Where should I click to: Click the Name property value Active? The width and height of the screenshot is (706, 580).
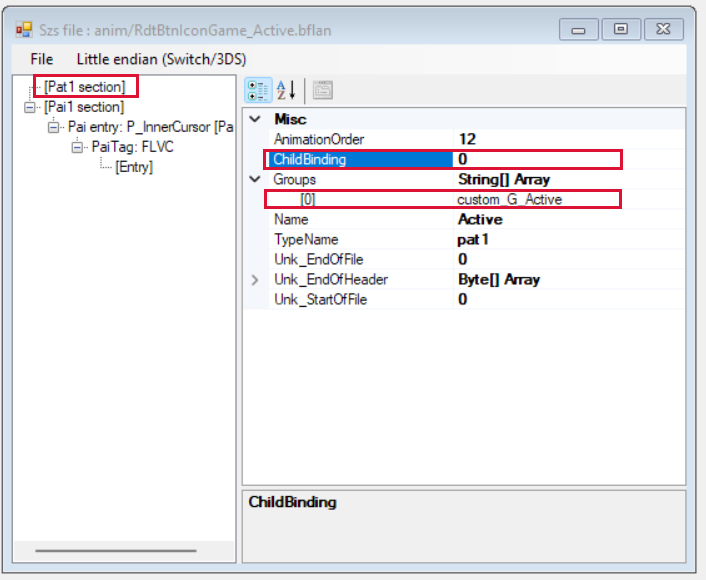(480, 219)
